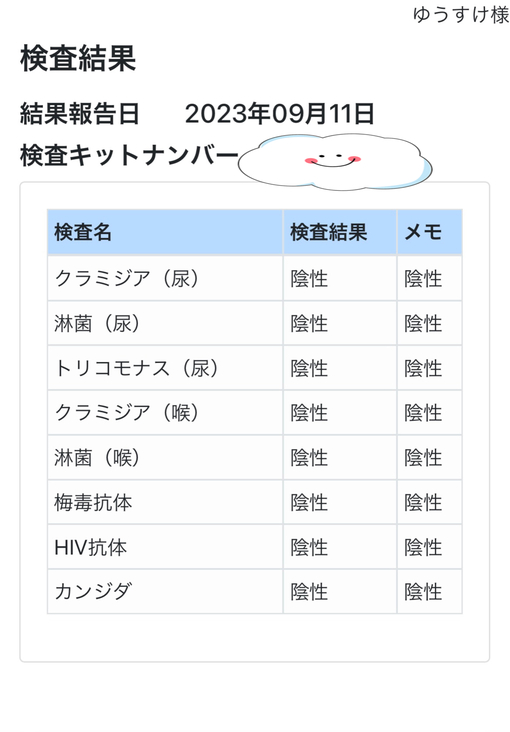The image size is (510, 732).
Task: Click the 検査結果 page heading
Action: [x=78, y=59]
